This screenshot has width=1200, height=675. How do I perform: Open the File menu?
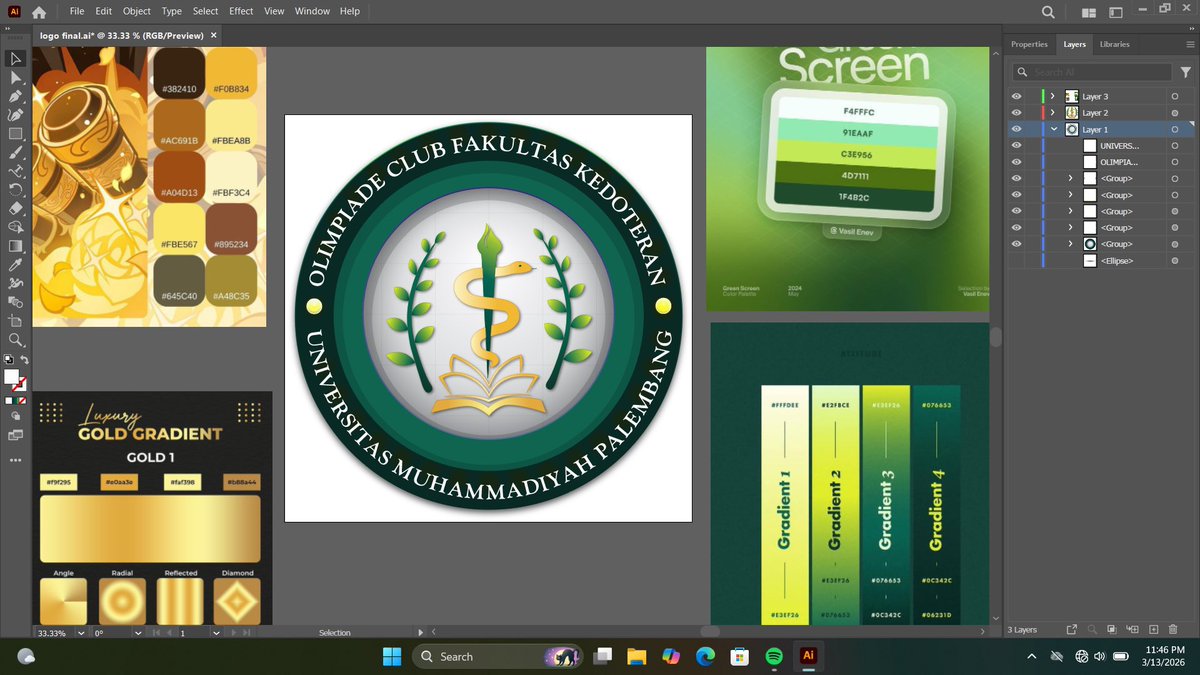point(77,11)
